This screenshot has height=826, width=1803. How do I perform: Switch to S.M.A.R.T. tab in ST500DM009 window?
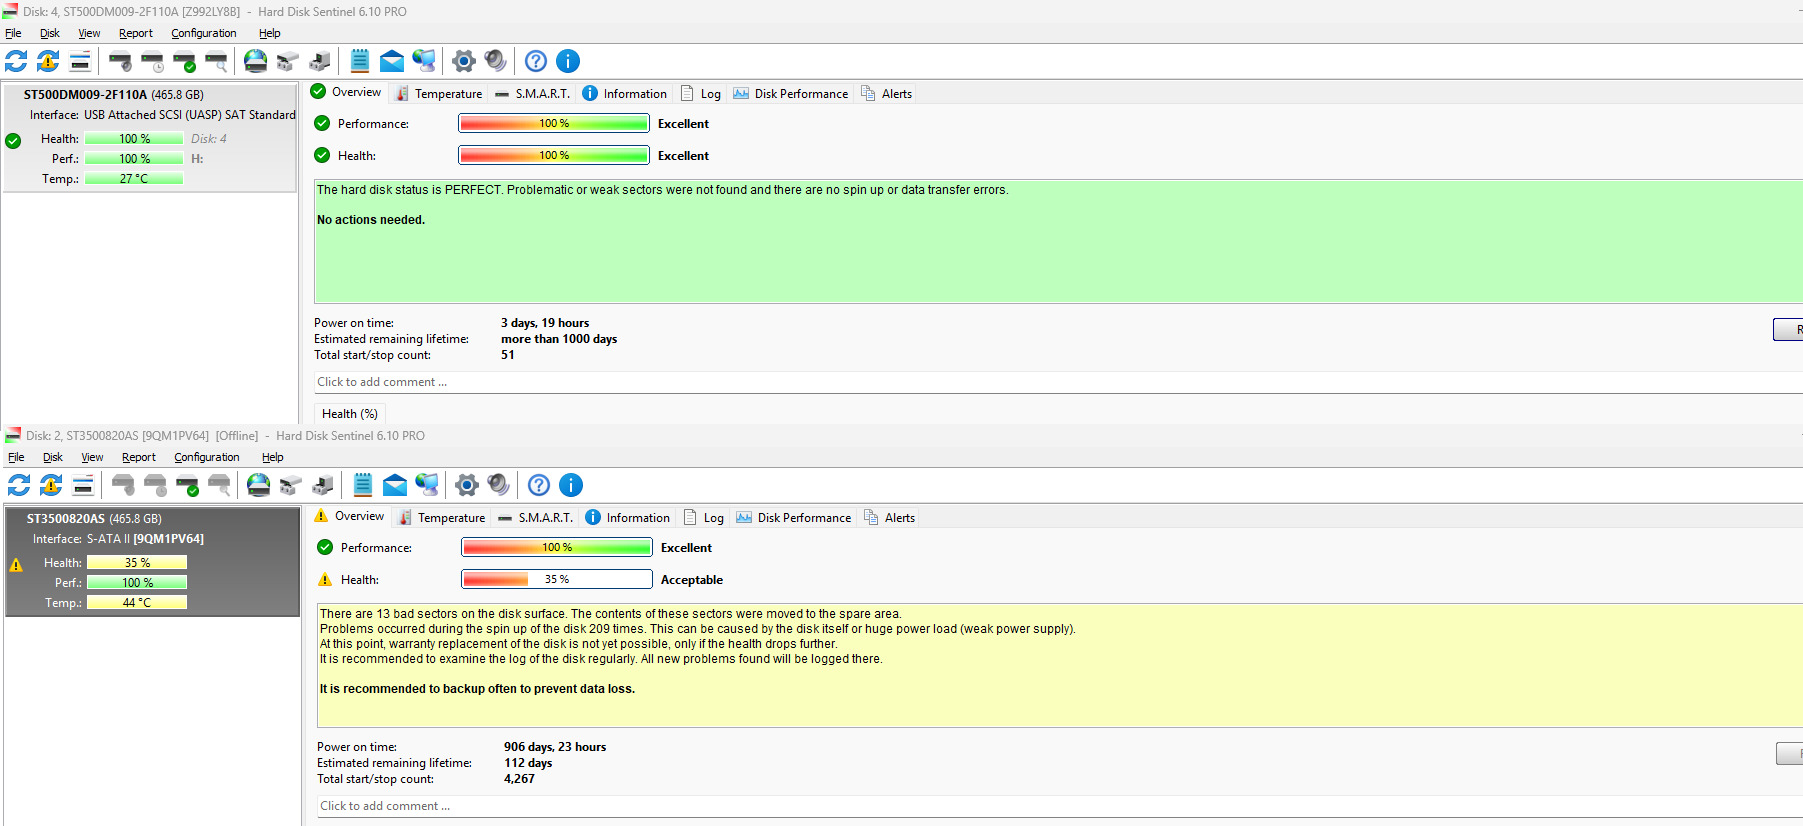532,93
